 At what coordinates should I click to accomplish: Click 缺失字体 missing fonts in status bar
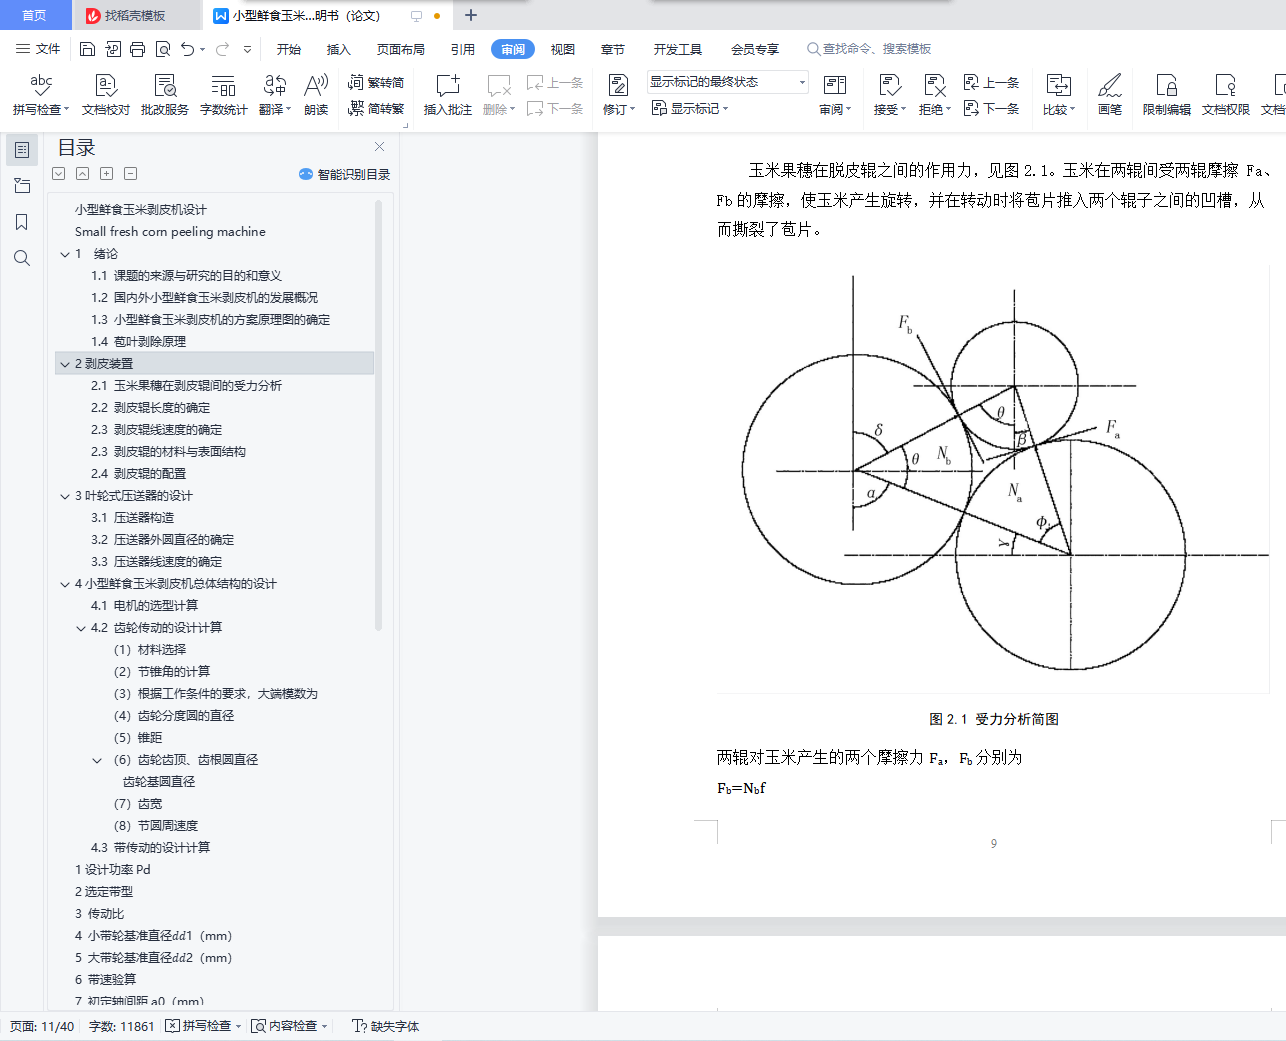click(386, 1026)
